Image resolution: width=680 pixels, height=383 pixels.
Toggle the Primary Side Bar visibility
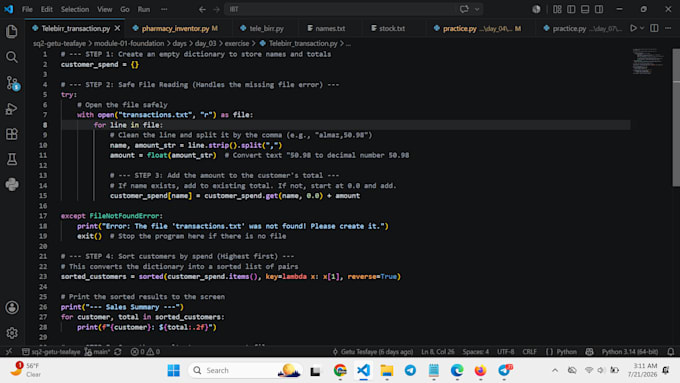tap(571, 9)
